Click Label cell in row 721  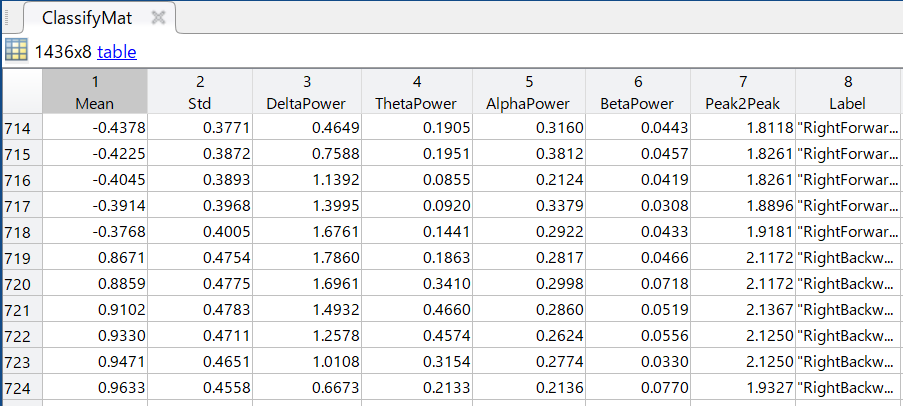coord(848,309)
